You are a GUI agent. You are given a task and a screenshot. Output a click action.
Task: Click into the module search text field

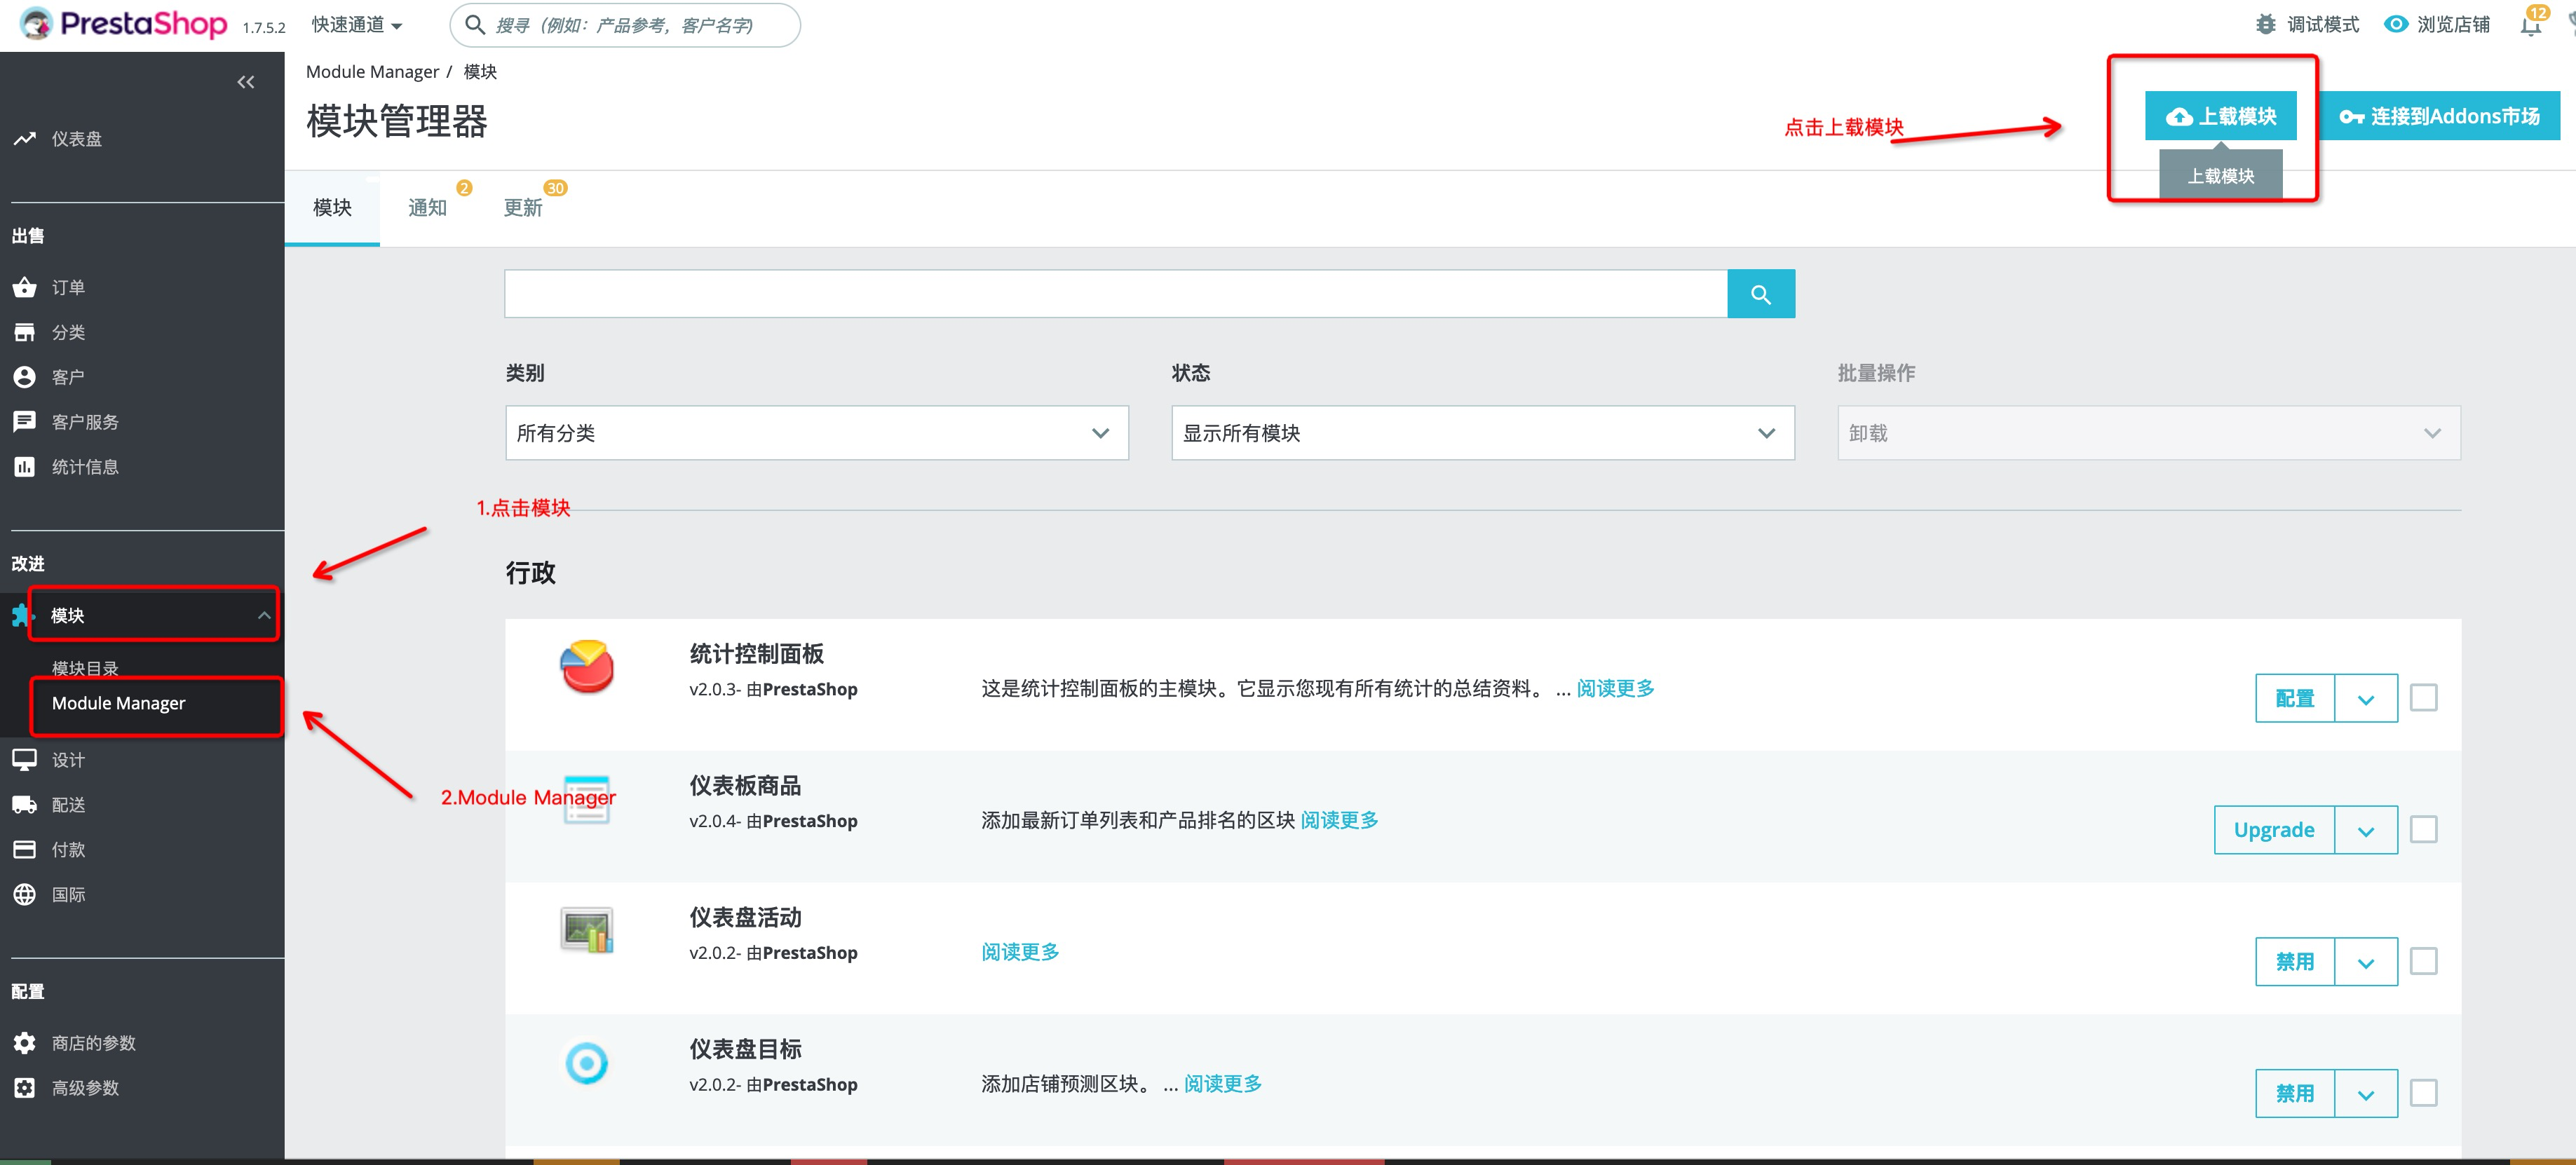click(x=1115, y=294)
